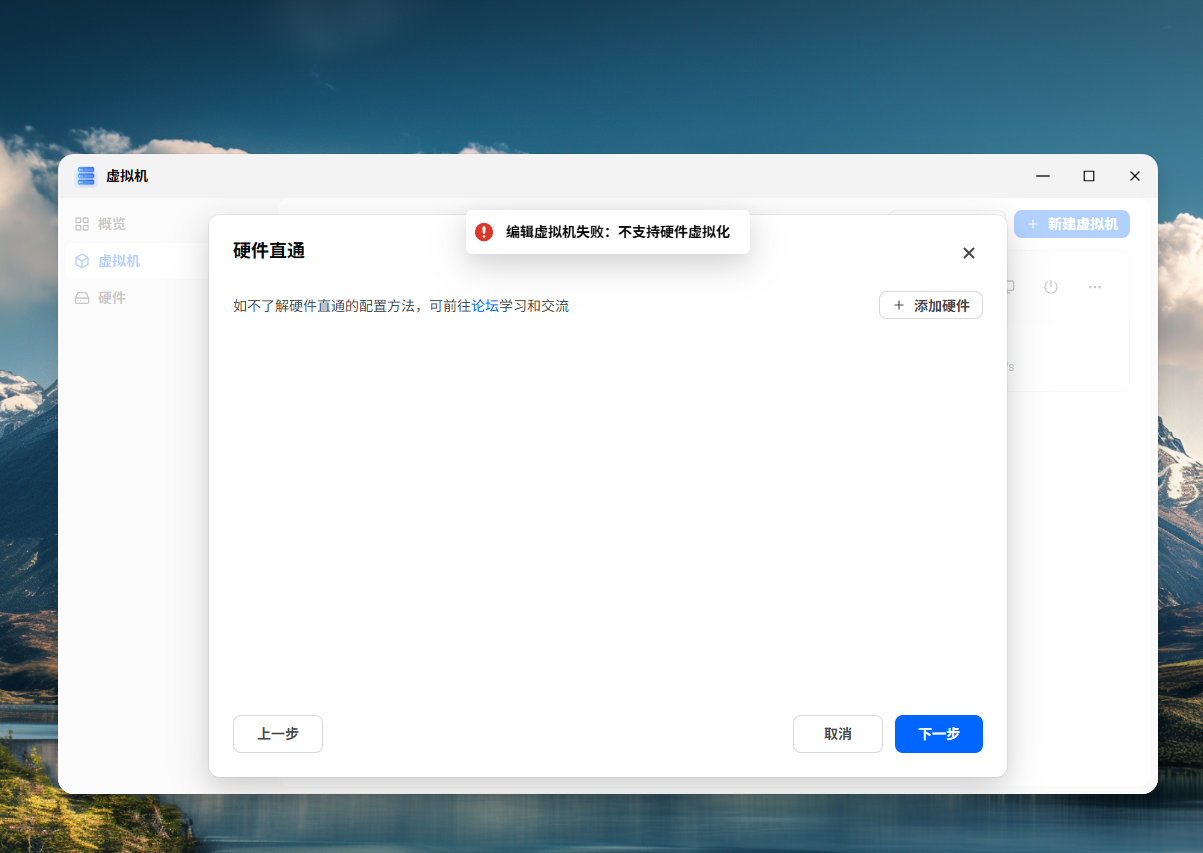1203x853 pixels.
Task: Close the 虚拟机 window
Action: click(1135, 176)
